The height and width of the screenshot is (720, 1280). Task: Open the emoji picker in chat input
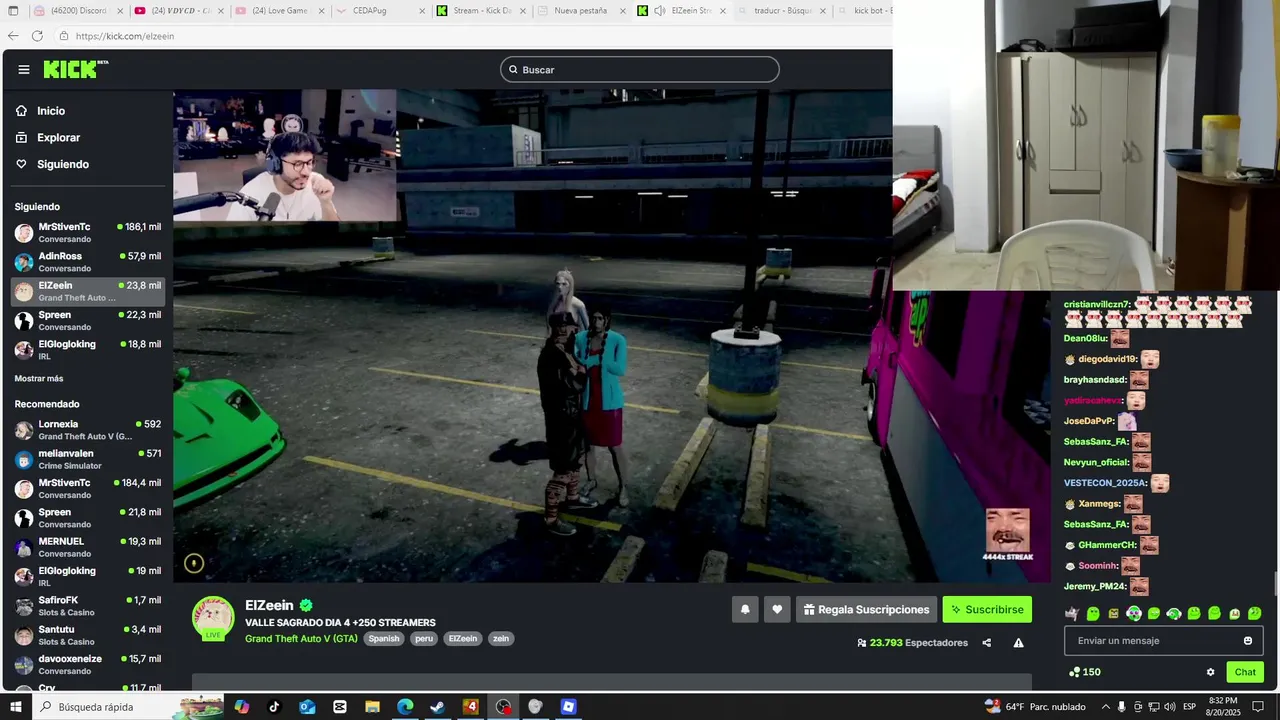point(1248,641)
